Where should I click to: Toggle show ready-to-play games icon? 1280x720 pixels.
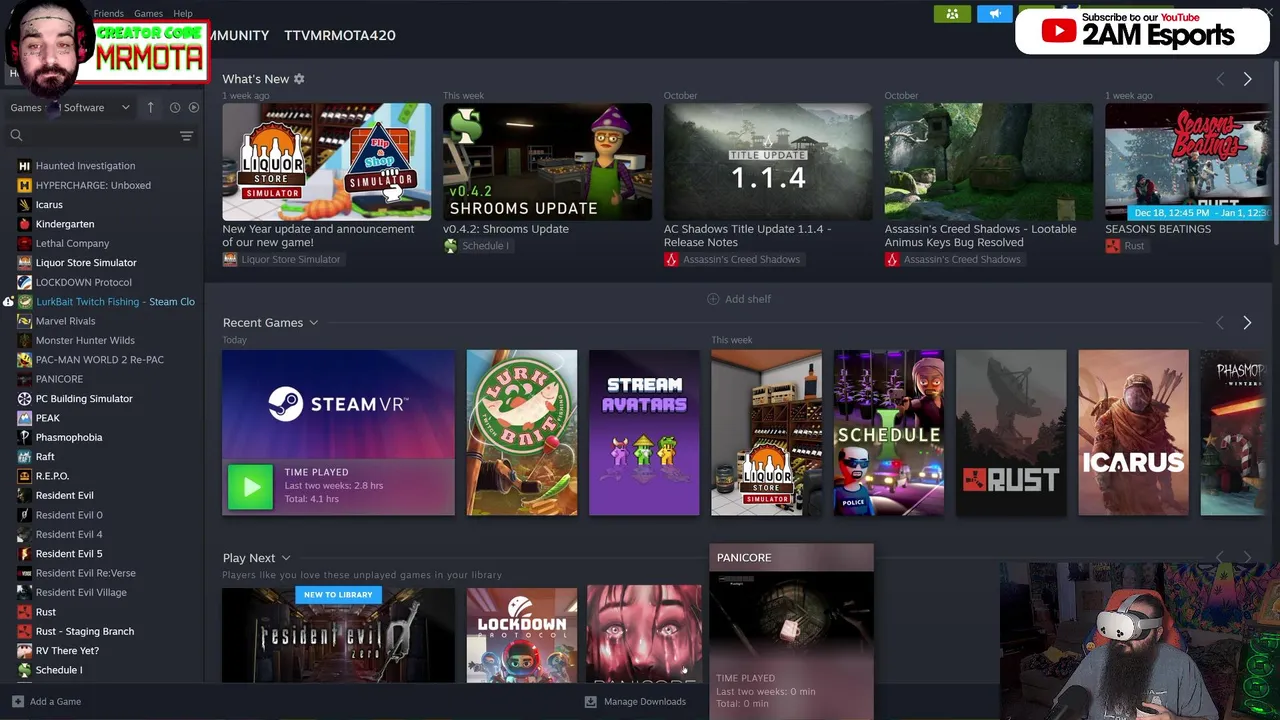click(x=194, y=107)
